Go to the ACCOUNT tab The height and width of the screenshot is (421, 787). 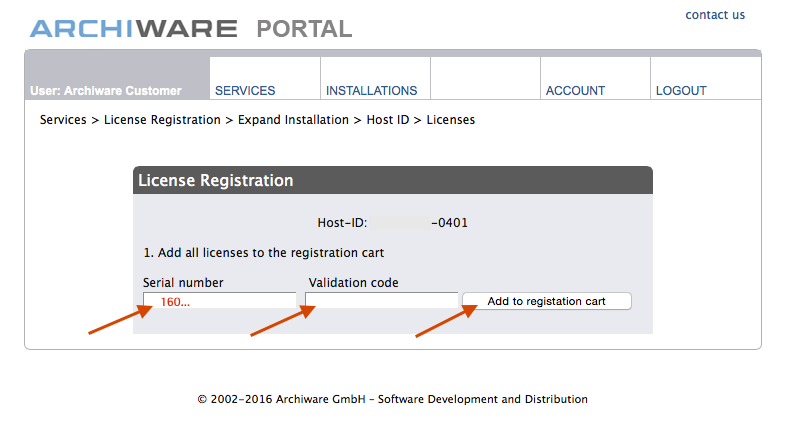(575, 91)
